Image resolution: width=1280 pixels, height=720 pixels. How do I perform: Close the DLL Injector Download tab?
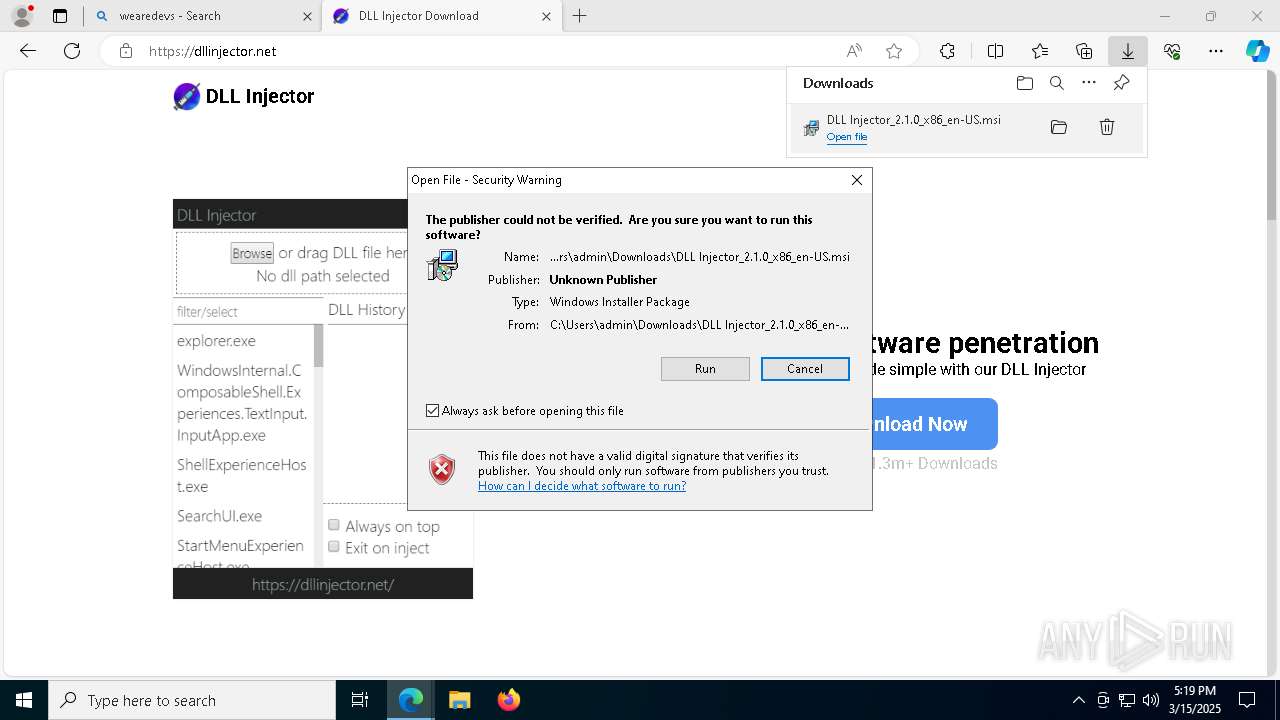pyautogui.click(x=546, y=16)
